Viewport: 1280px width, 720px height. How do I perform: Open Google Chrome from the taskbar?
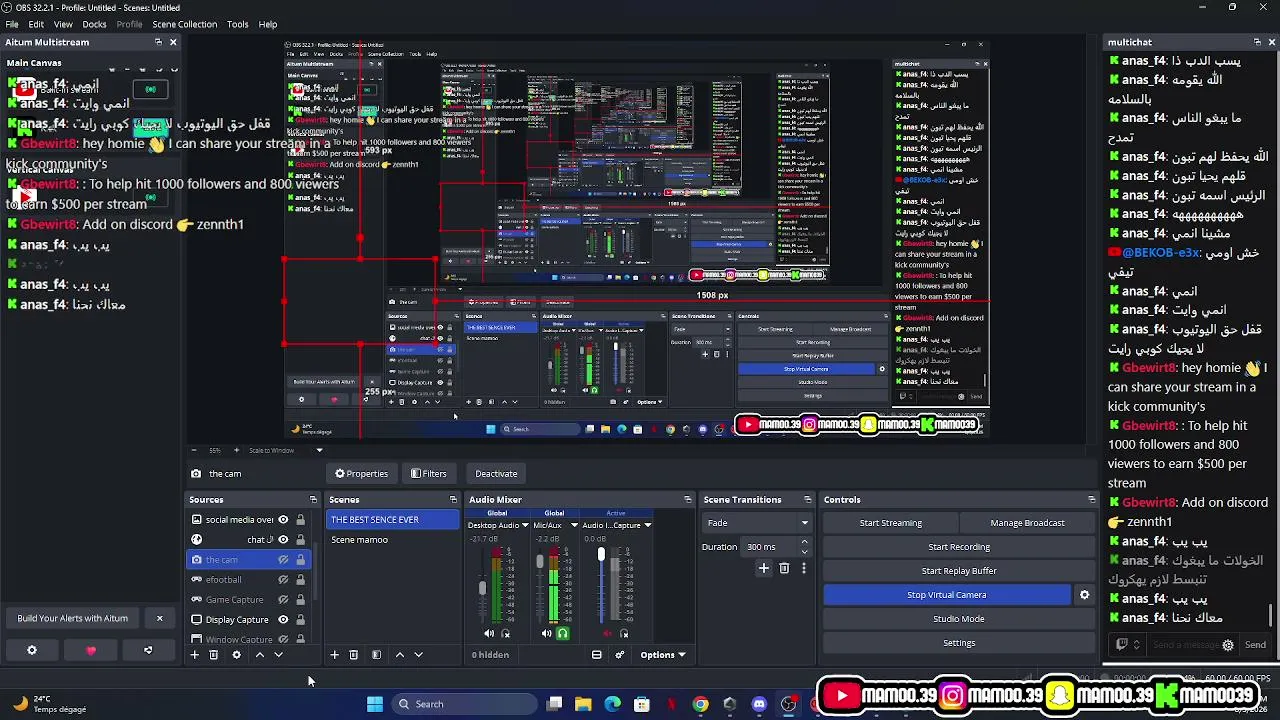[700, 704]
